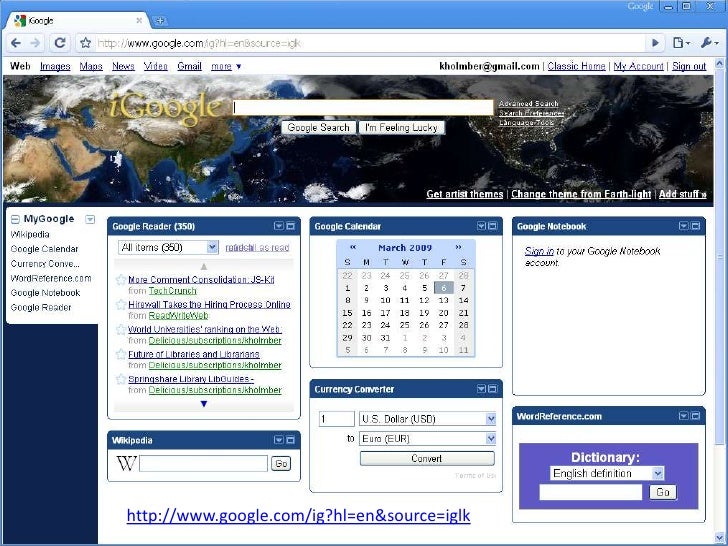
Task: Maximize the Google Notebook gadget
Action: click(x=696, y=226)
